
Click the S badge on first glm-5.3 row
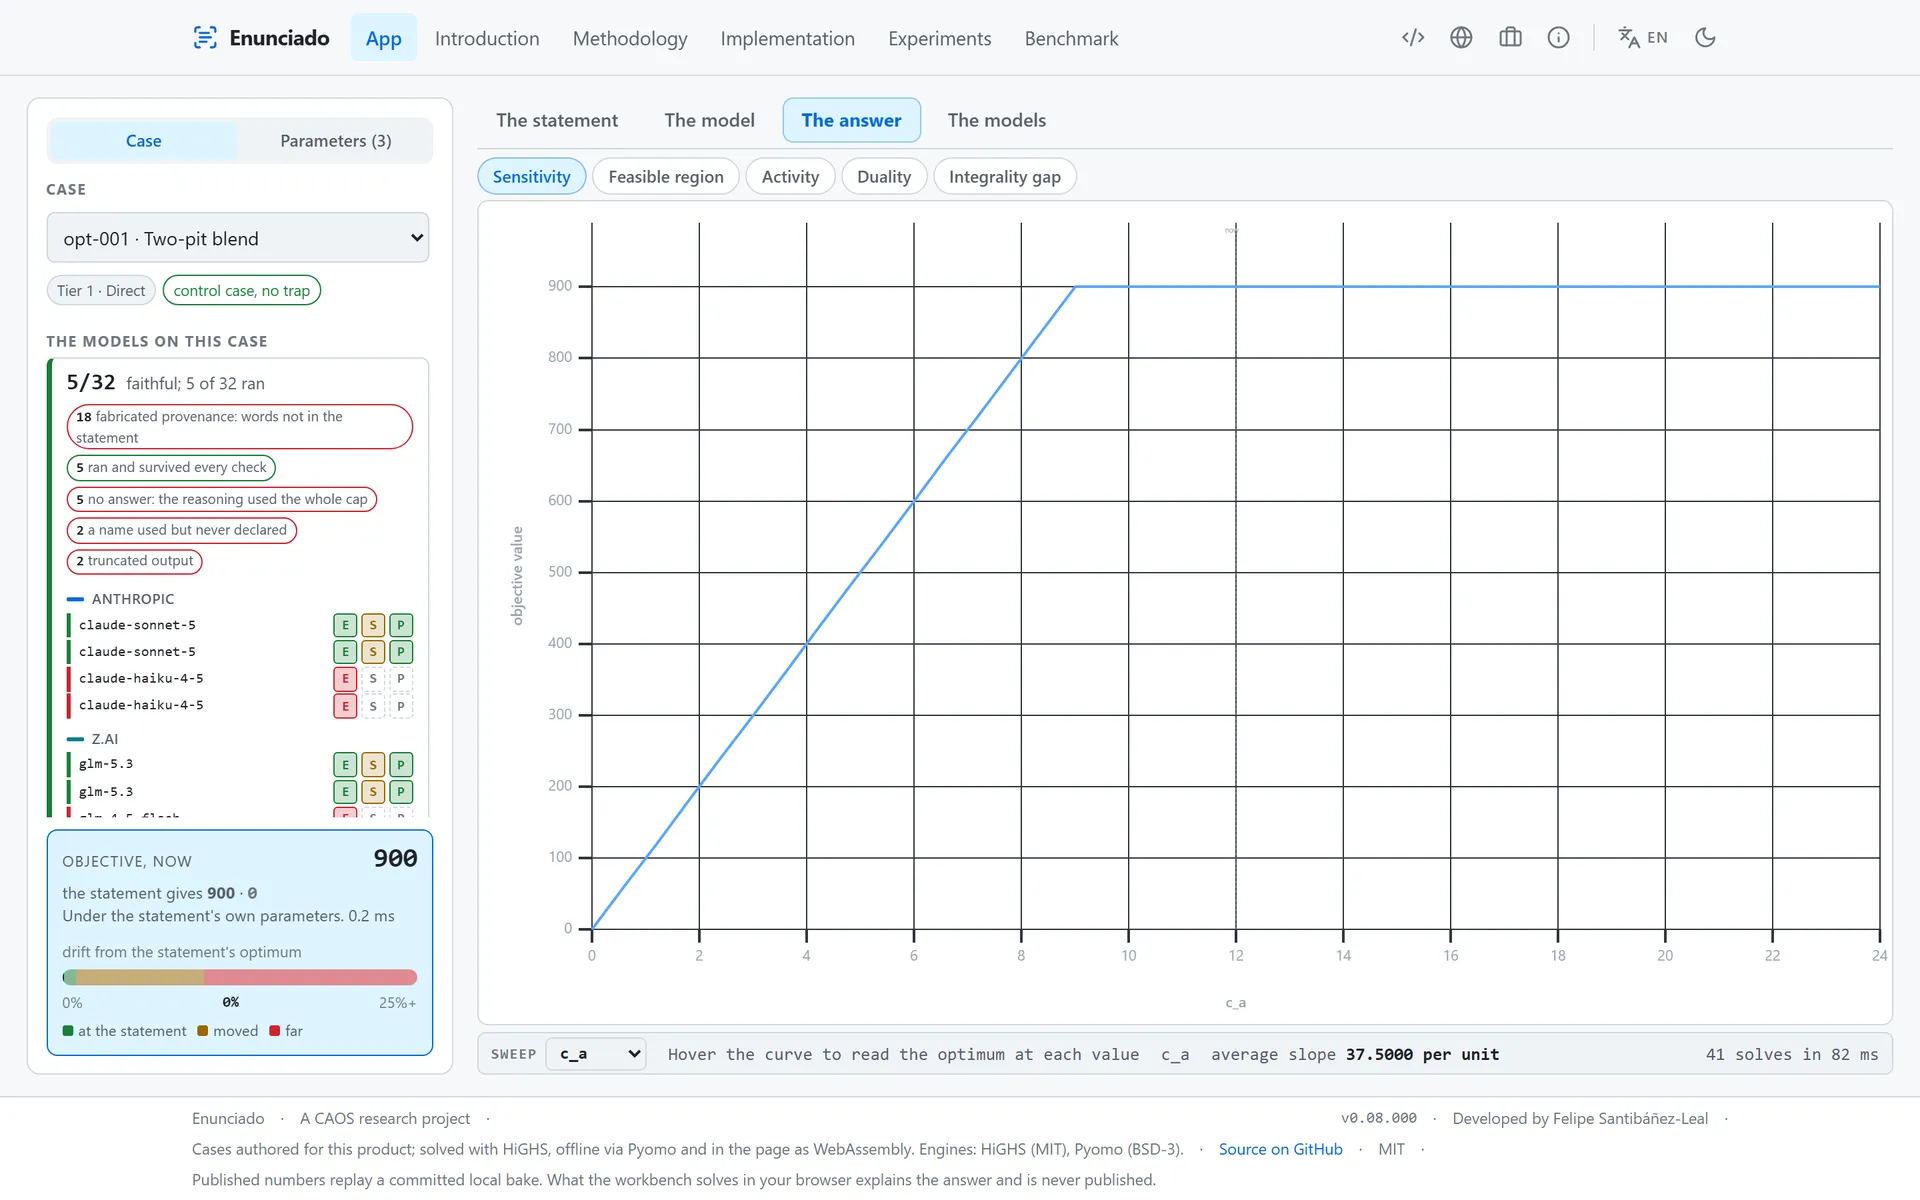373,765
